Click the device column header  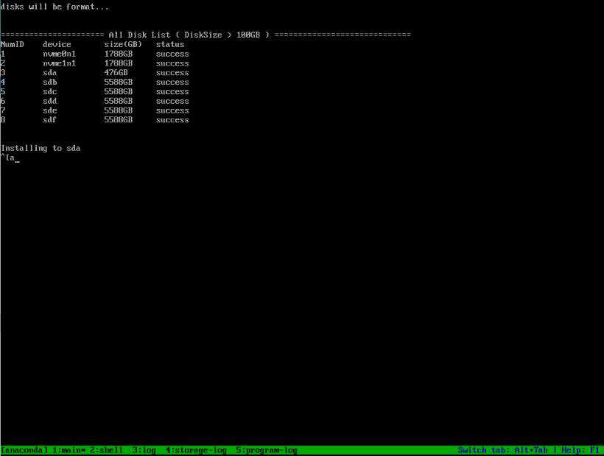(x=56, y=45)
